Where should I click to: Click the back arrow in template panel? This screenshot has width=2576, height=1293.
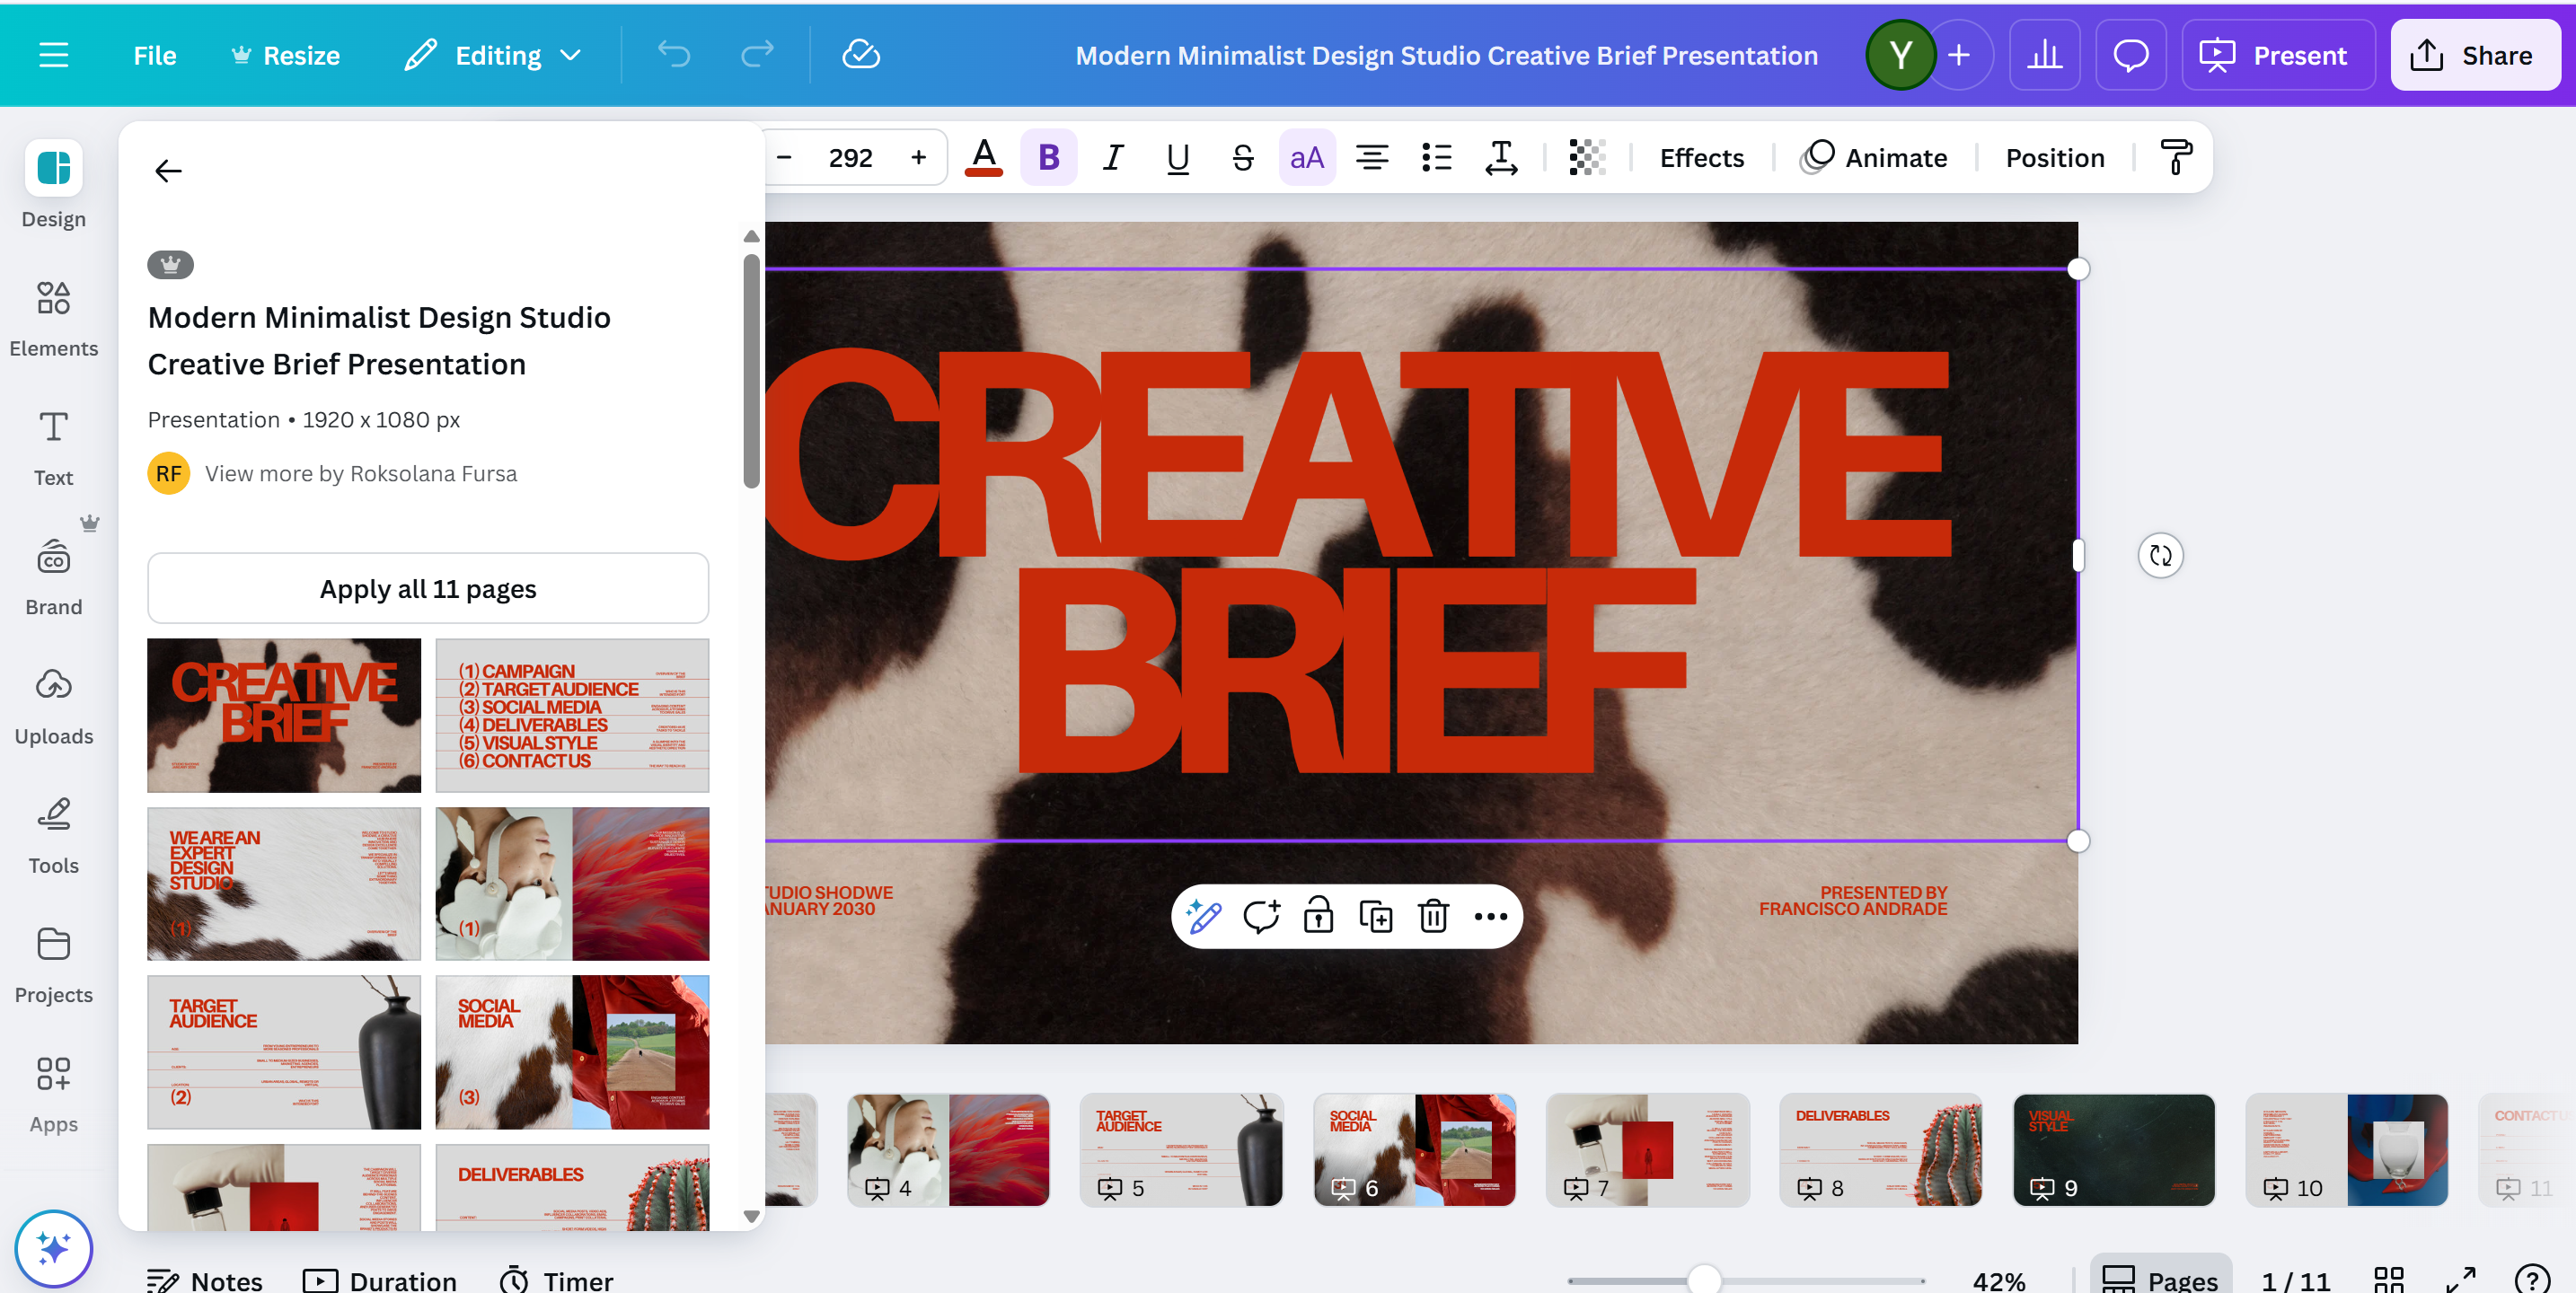click(x=168, y=171)
